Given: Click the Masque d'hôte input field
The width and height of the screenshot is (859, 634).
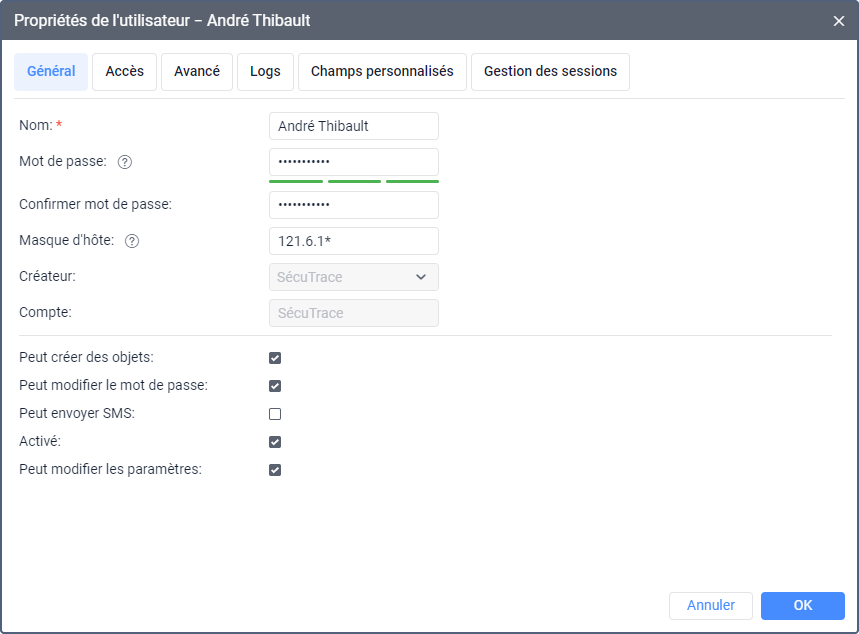Looking at the screenshot, I should [x=354, y=241].
